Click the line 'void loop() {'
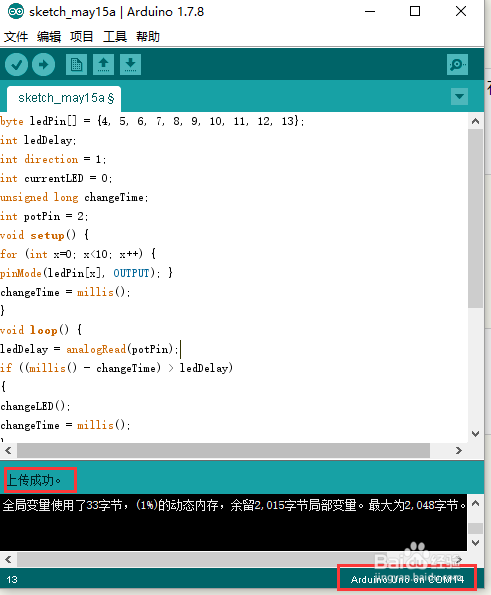This screenshot has height=595, width=491. [41, 330]
